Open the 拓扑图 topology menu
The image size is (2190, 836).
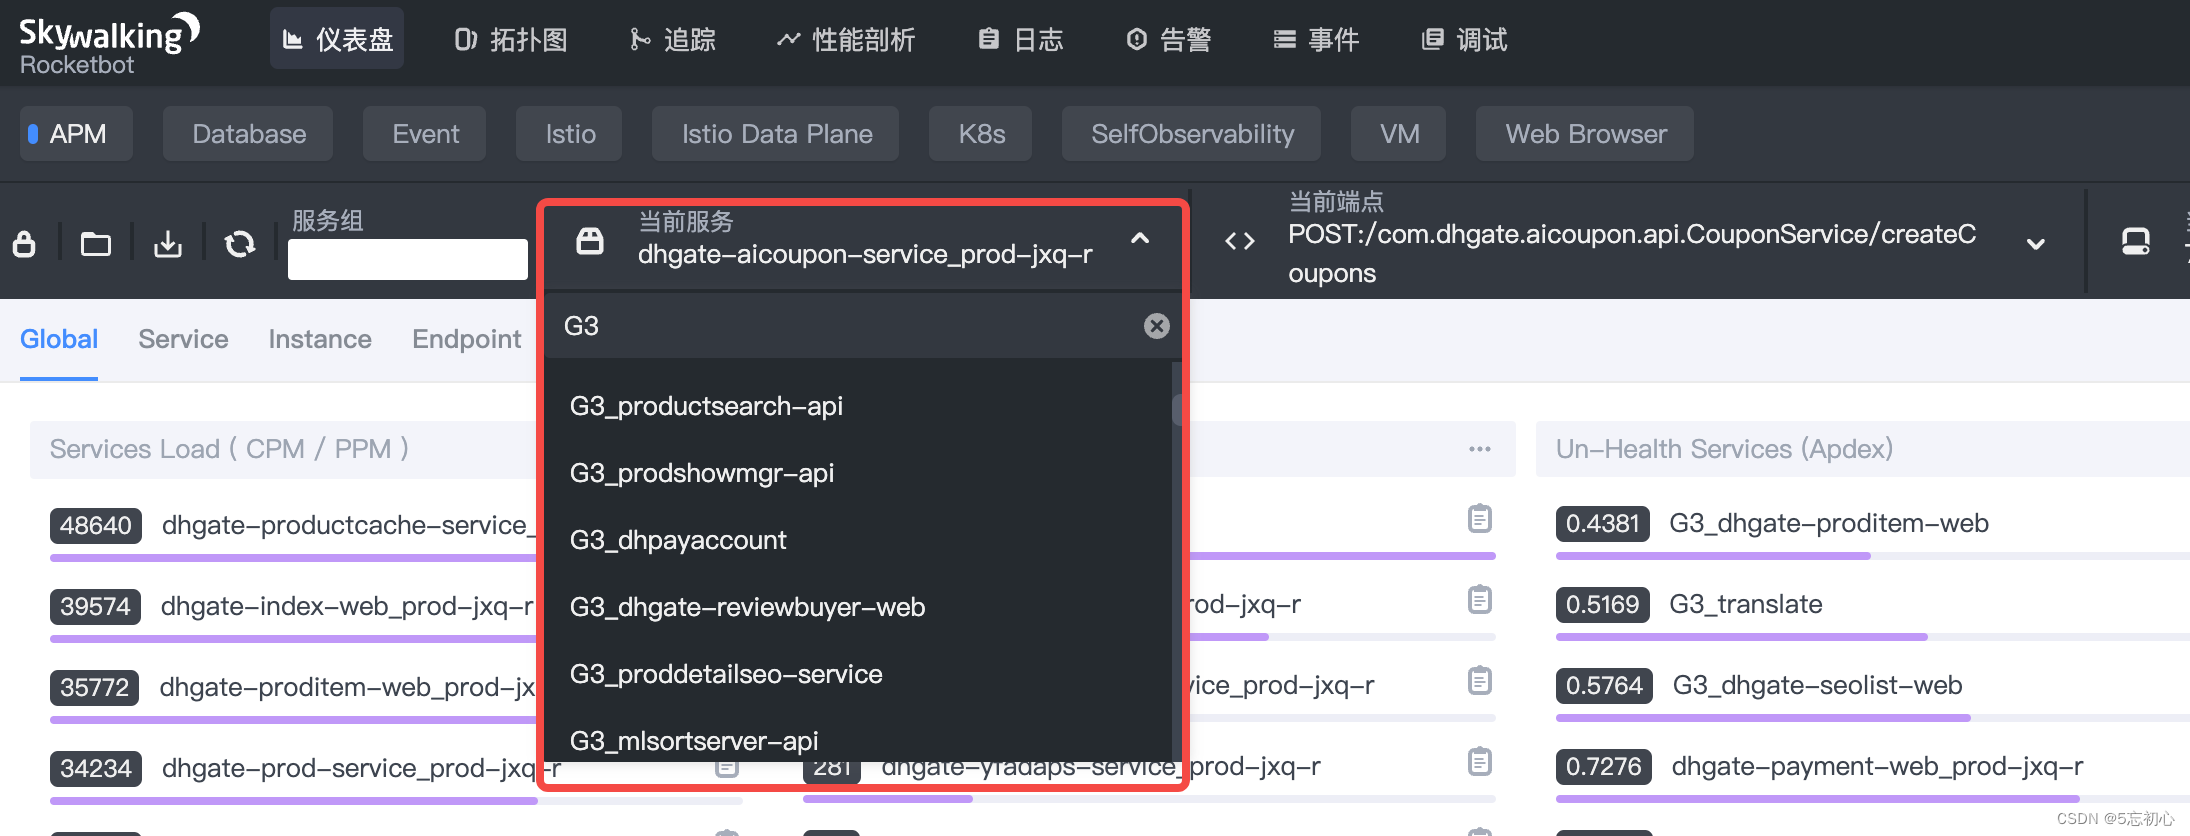(510, 39)
